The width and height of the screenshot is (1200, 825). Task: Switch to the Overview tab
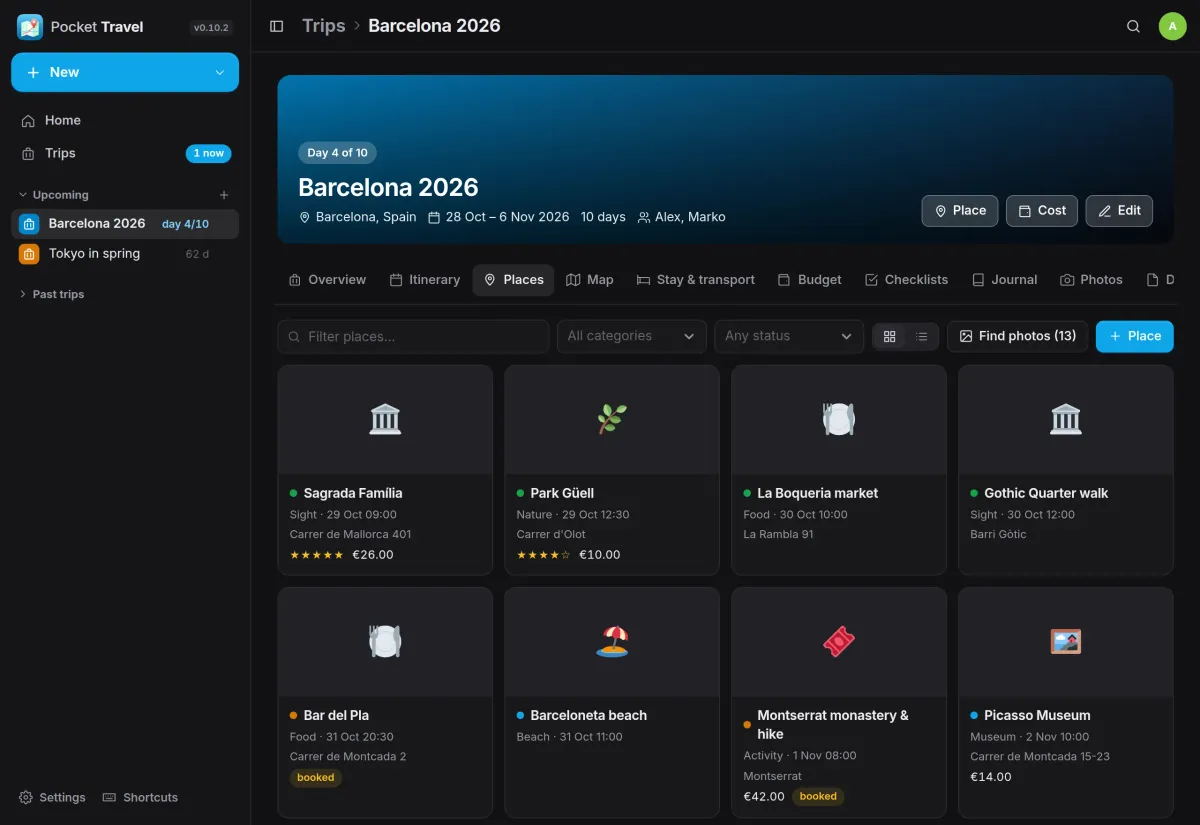[327, 280]
